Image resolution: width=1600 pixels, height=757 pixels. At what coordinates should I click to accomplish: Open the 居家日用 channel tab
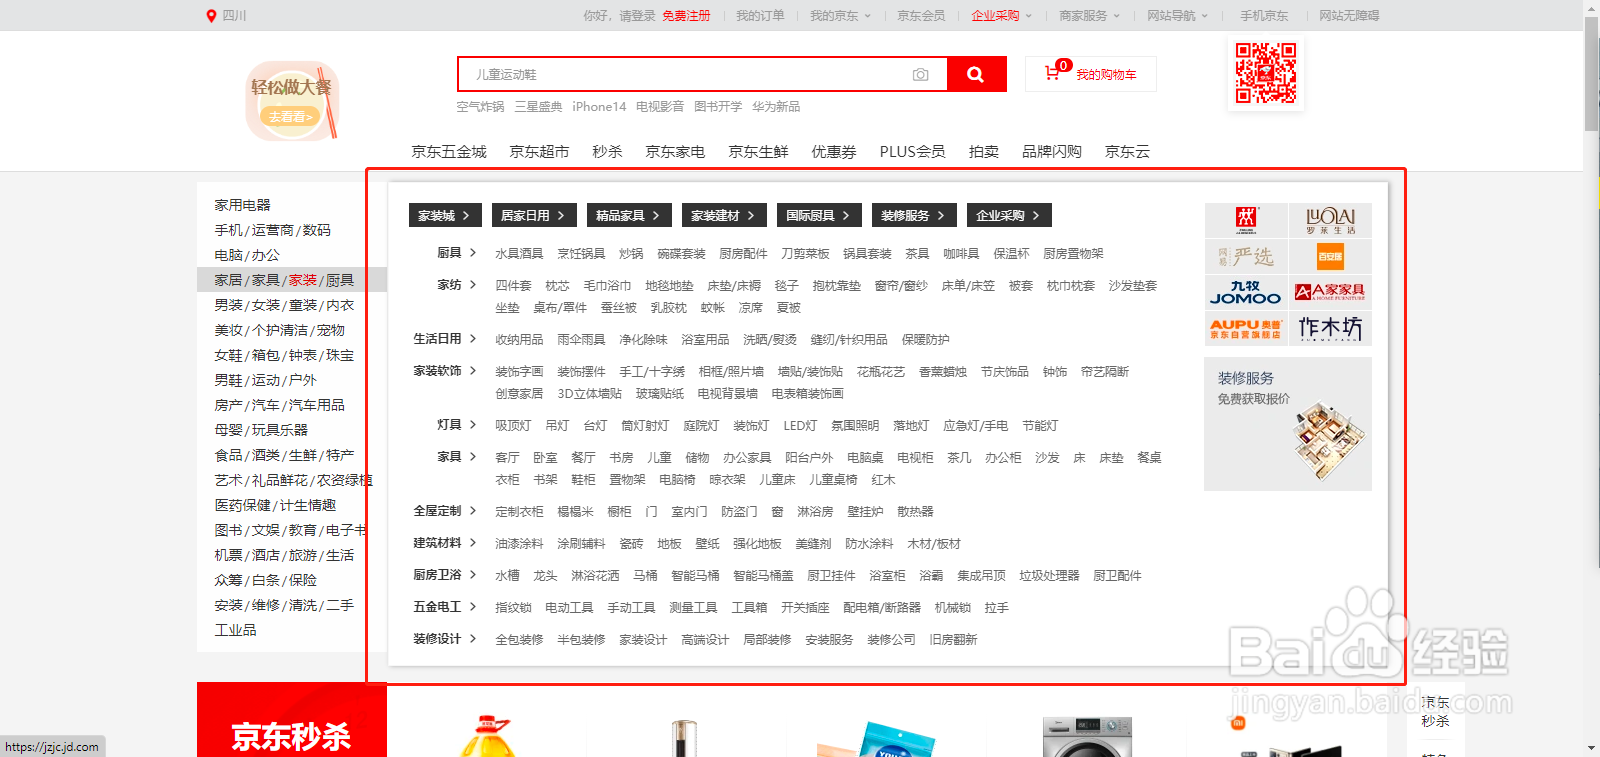click(x=534, y=215)
